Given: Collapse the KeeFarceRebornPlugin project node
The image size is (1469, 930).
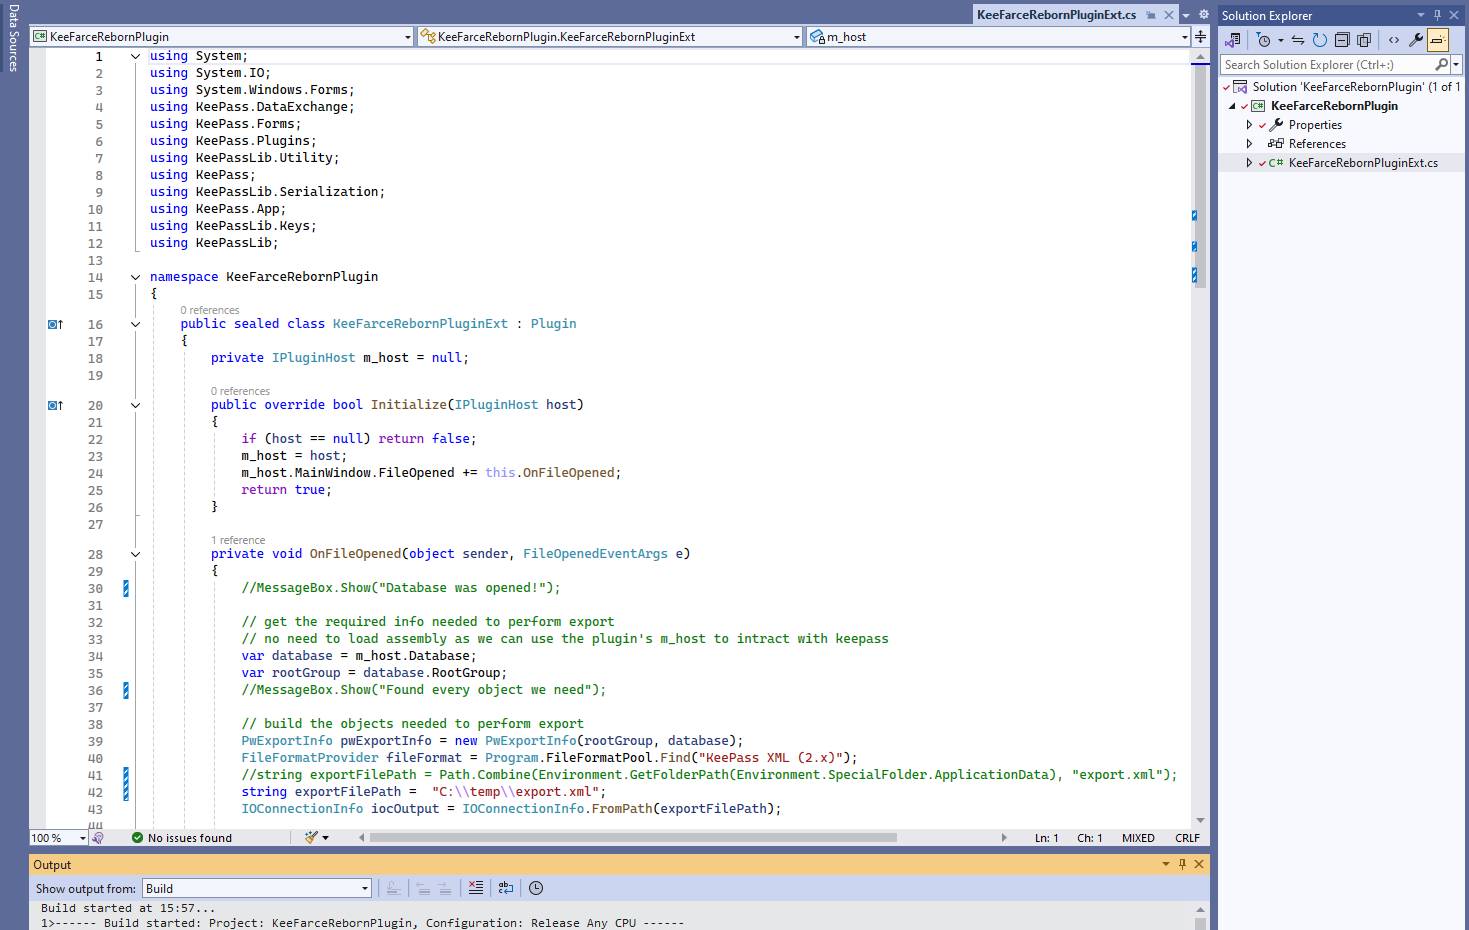Looking at the screenshot, I should click(x=1232, y=106).
